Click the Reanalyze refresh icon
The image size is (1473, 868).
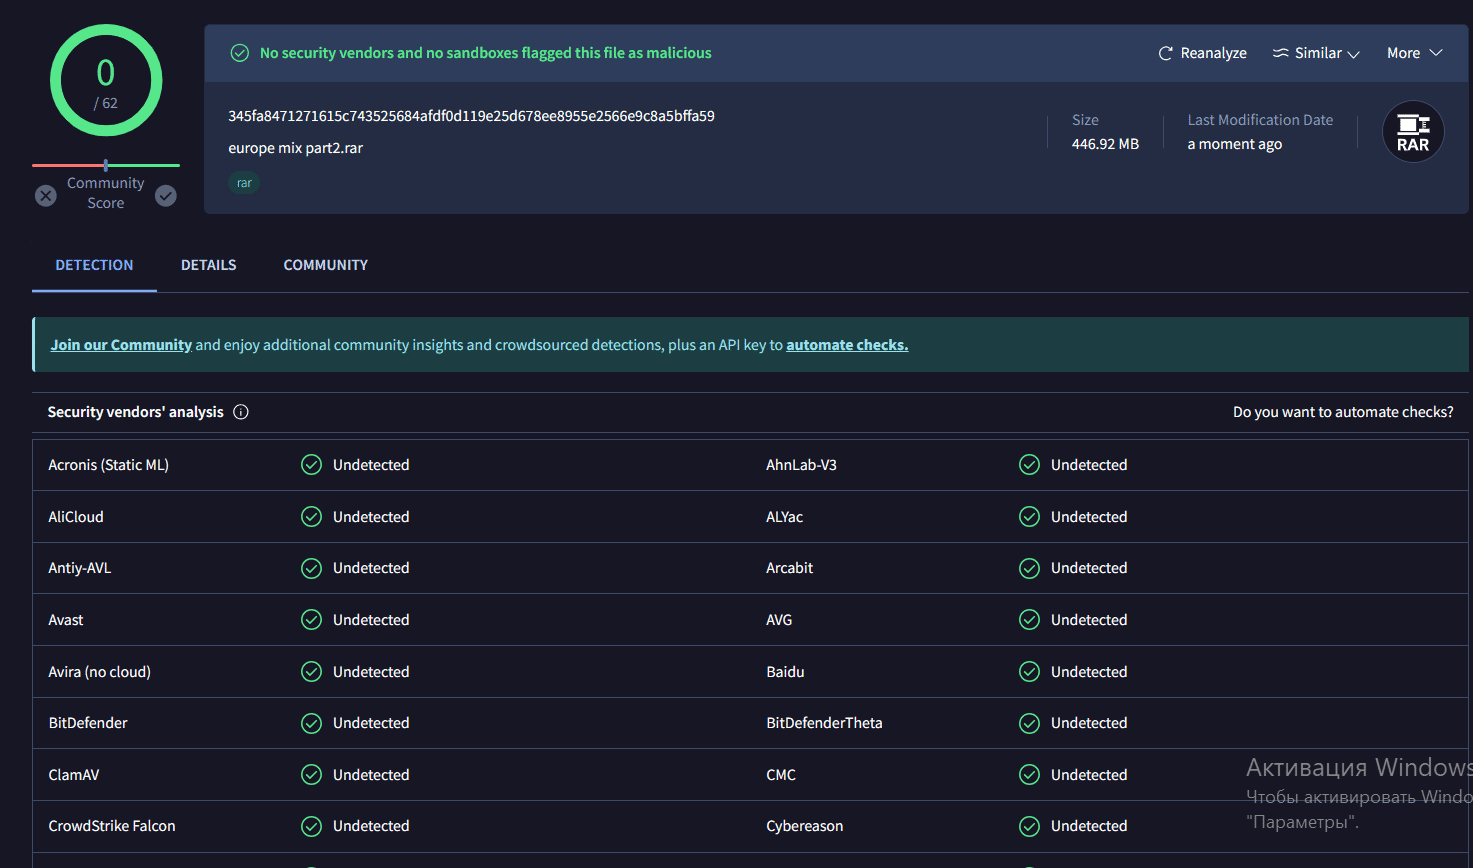pos(1165,53)
